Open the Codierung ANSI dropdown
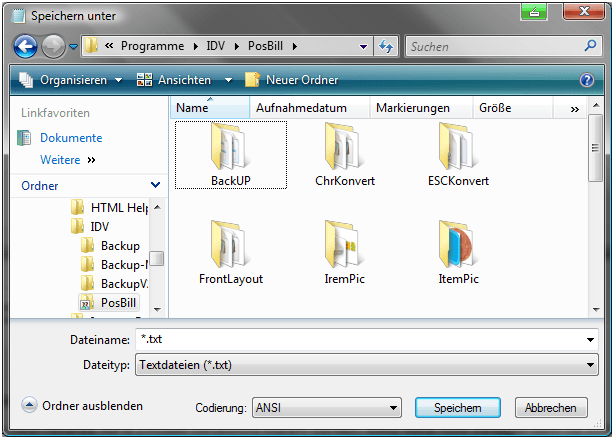Image resolution: width=614 pixels, height=439 pixels. 325,408
